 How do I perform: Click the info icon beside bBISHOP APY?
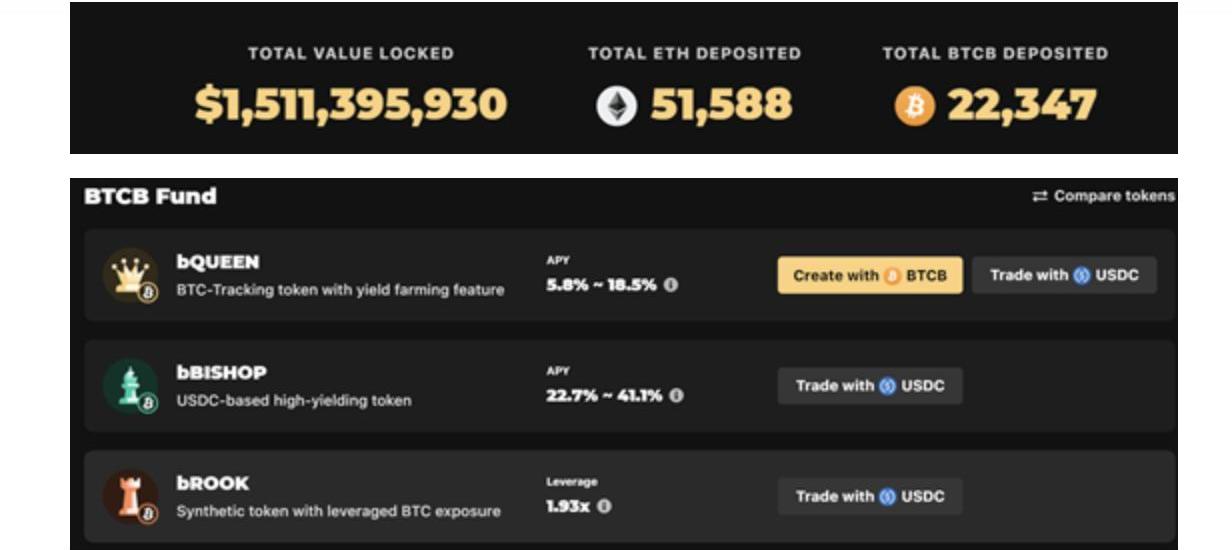pyautogui.click(x=677, y=396)
